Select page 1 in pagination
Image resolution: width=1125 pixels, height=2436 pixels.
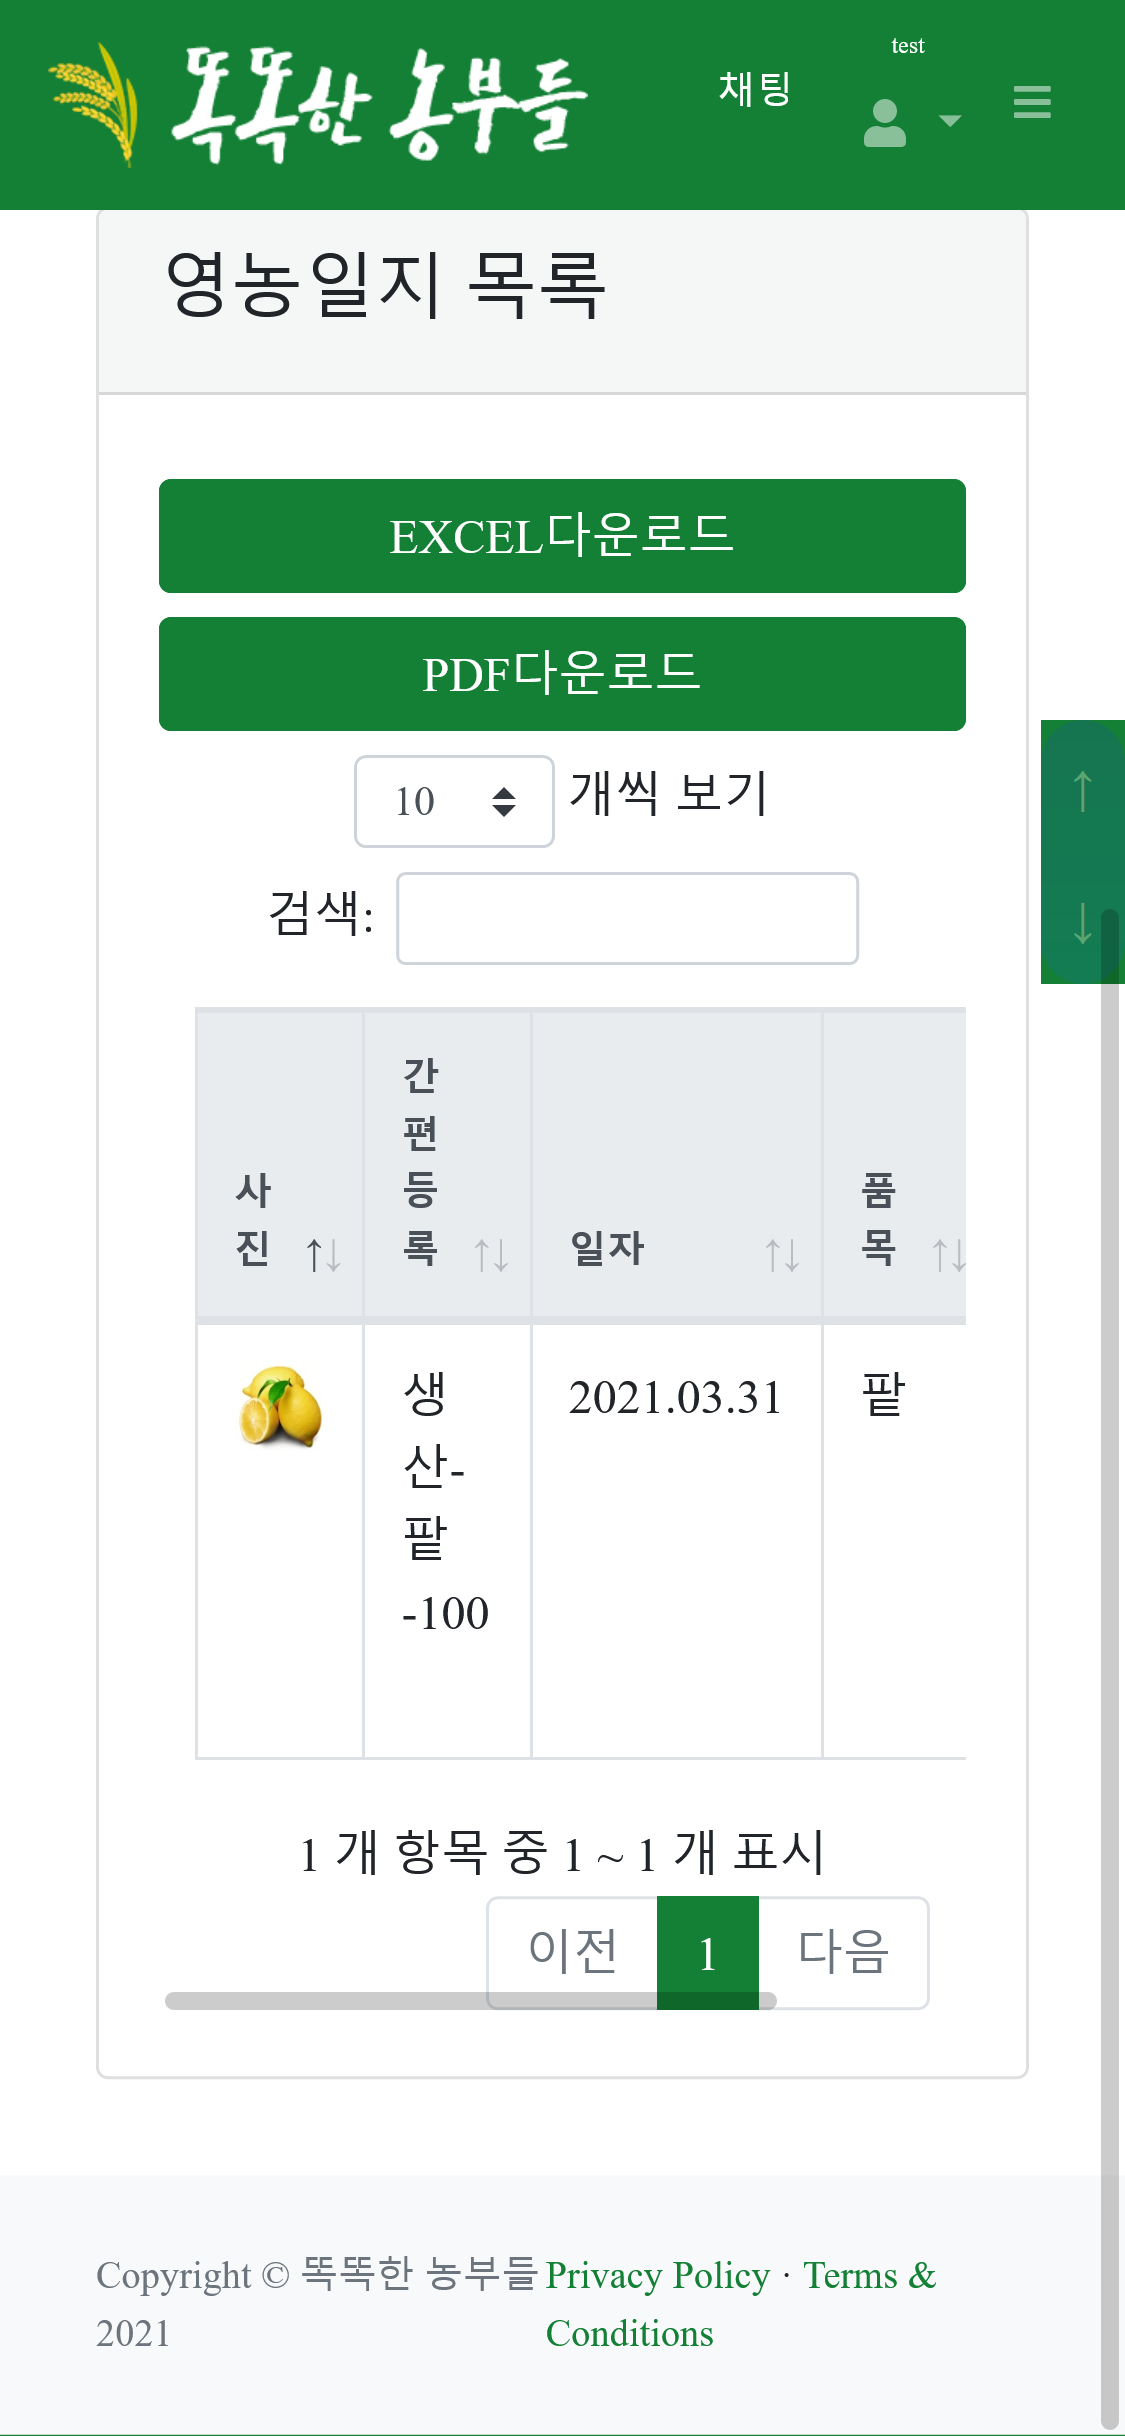click(x=708, y=1953)
